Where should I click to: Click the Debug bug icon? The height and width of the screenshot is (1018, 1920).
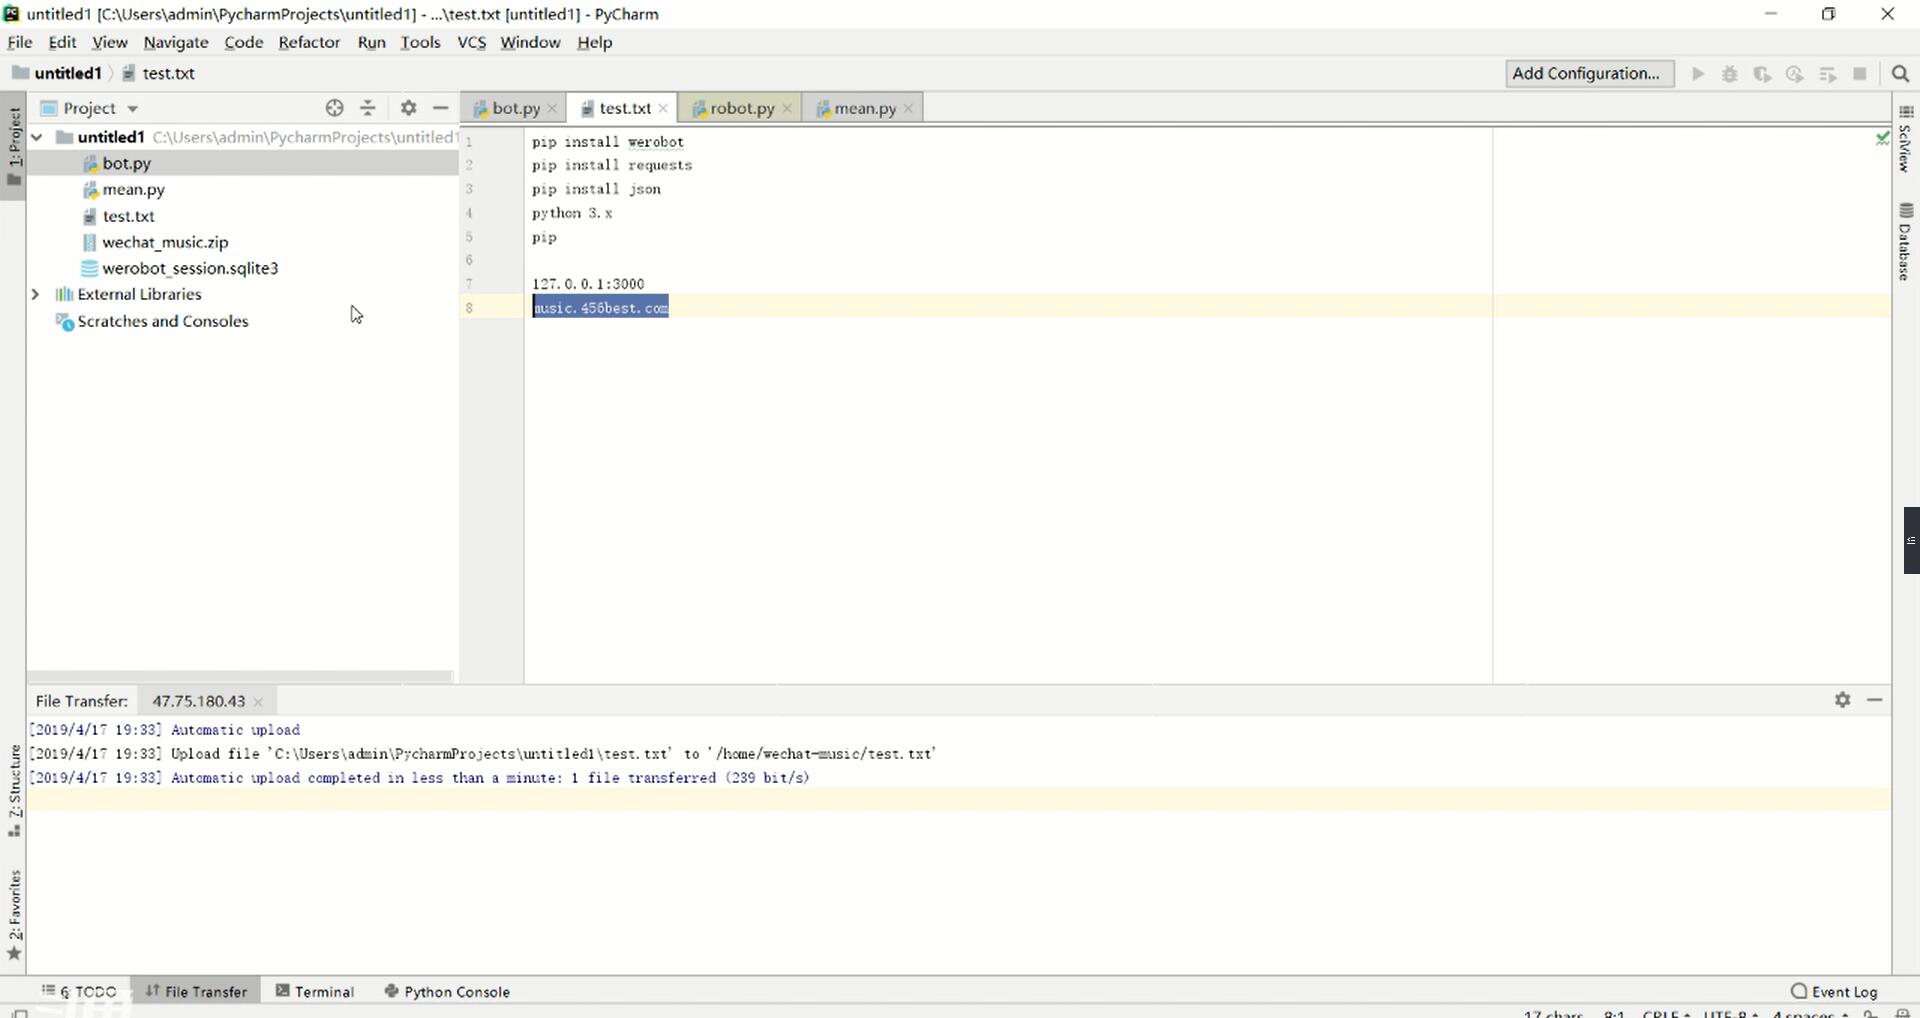1729,74
